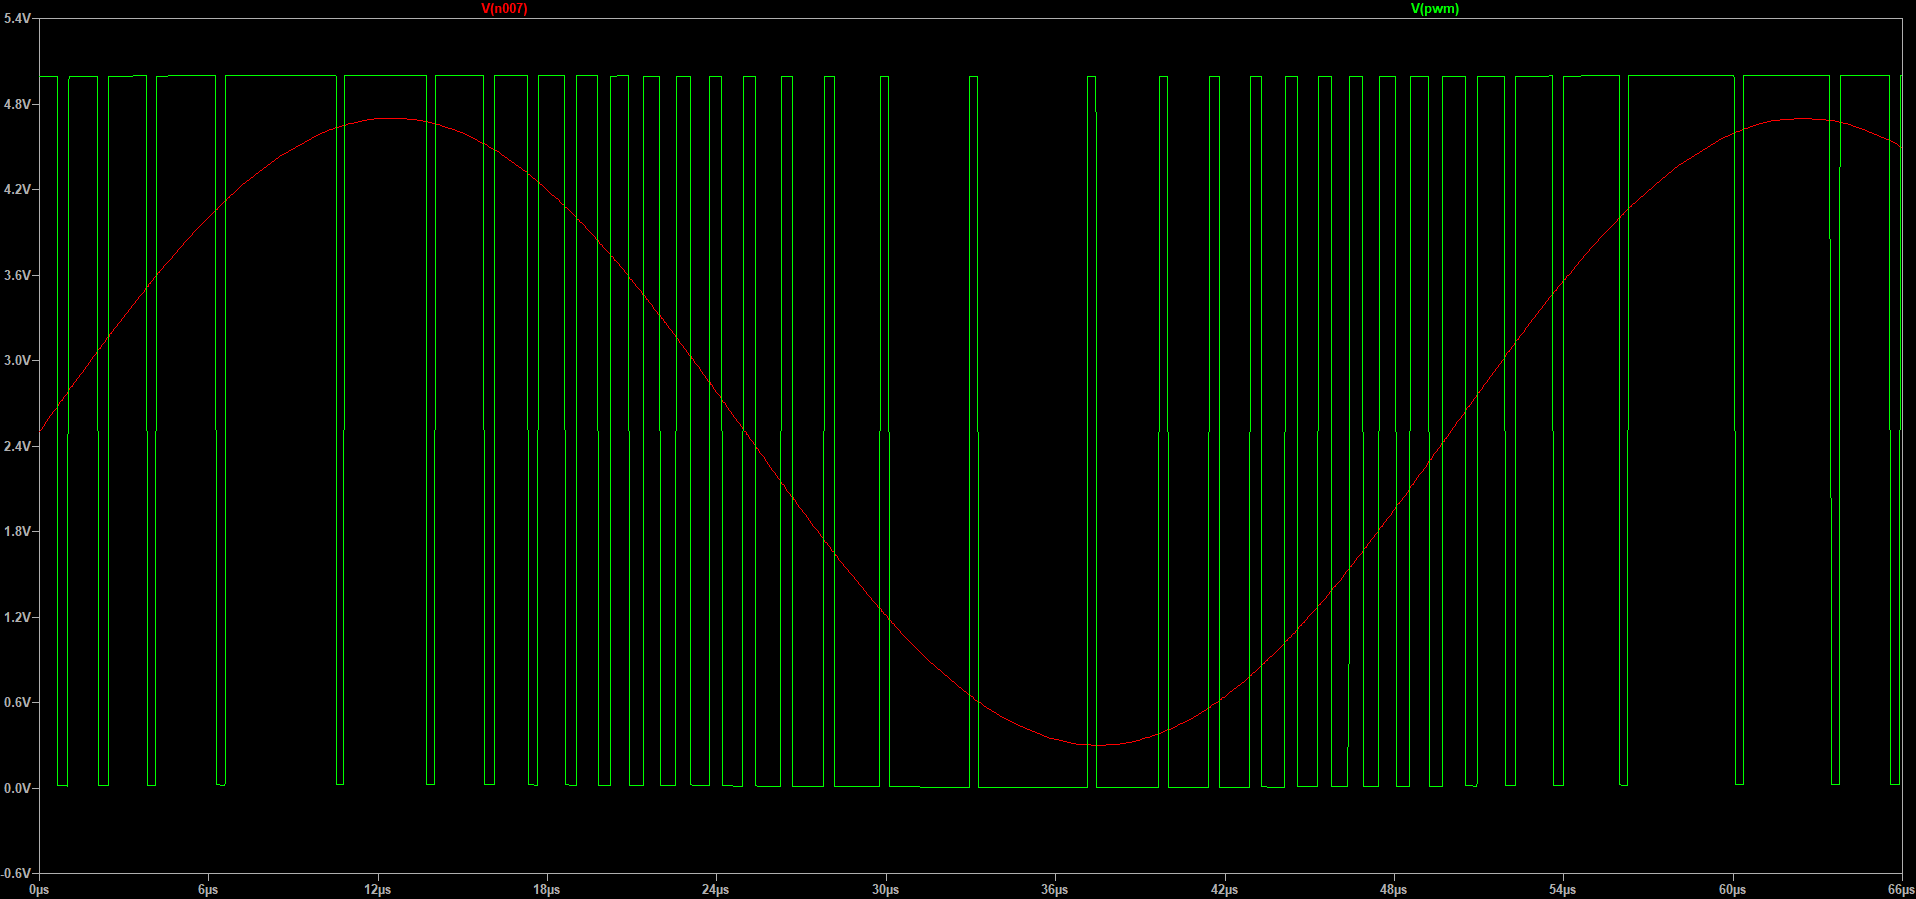The width and height of the screenshot is (1916, 899).
Task: Click the 66µs time axis label
Action: click(x=1901, y=889)
